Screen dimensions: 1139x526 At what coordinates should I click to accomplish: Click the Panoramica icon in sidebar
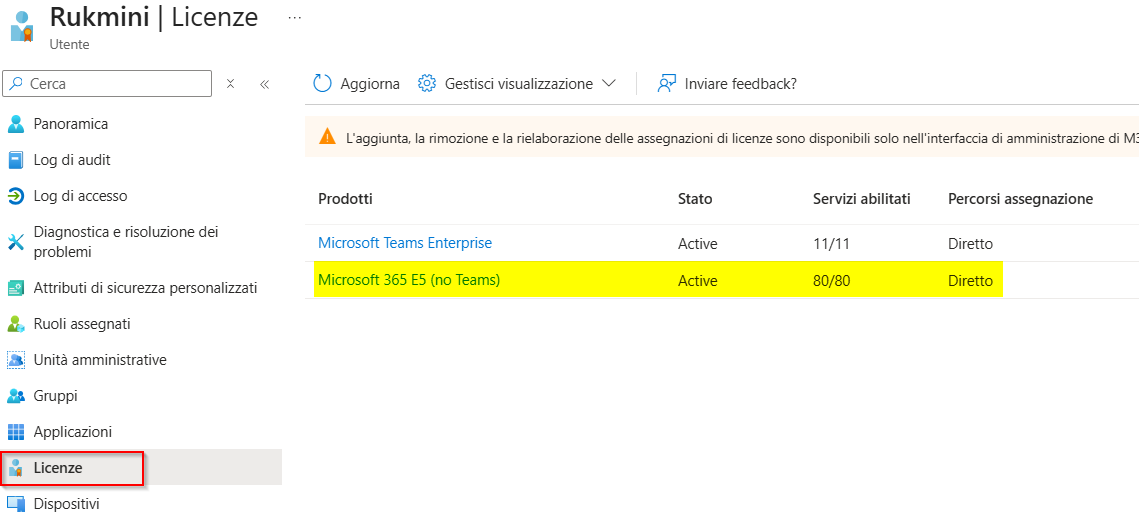tap(16, 124)
